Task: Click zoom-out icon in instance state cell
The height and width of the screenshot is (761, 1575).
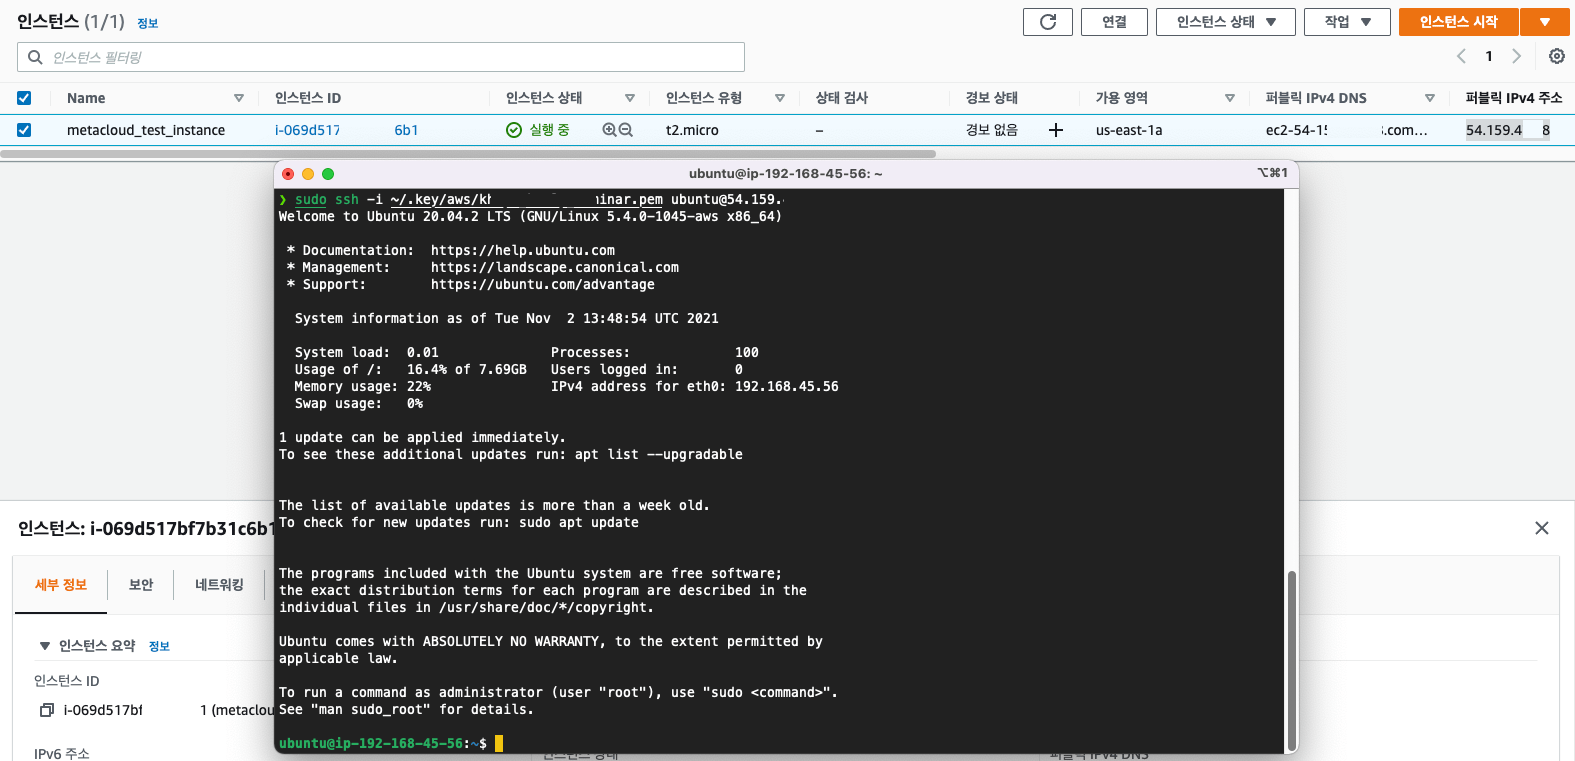Action: point(626,130)
